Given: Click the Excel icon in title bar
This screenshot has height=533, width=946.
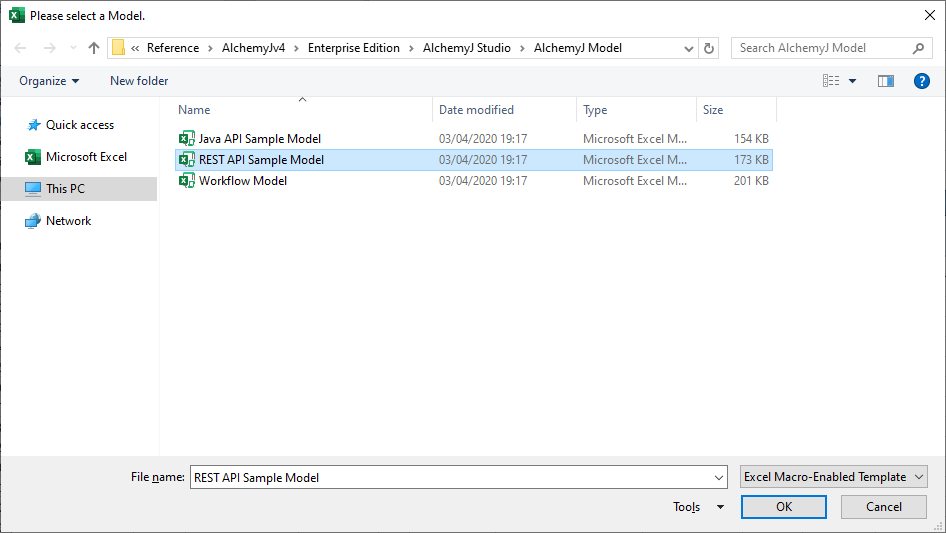Looking at the screenshot, I should pos(17,16).
